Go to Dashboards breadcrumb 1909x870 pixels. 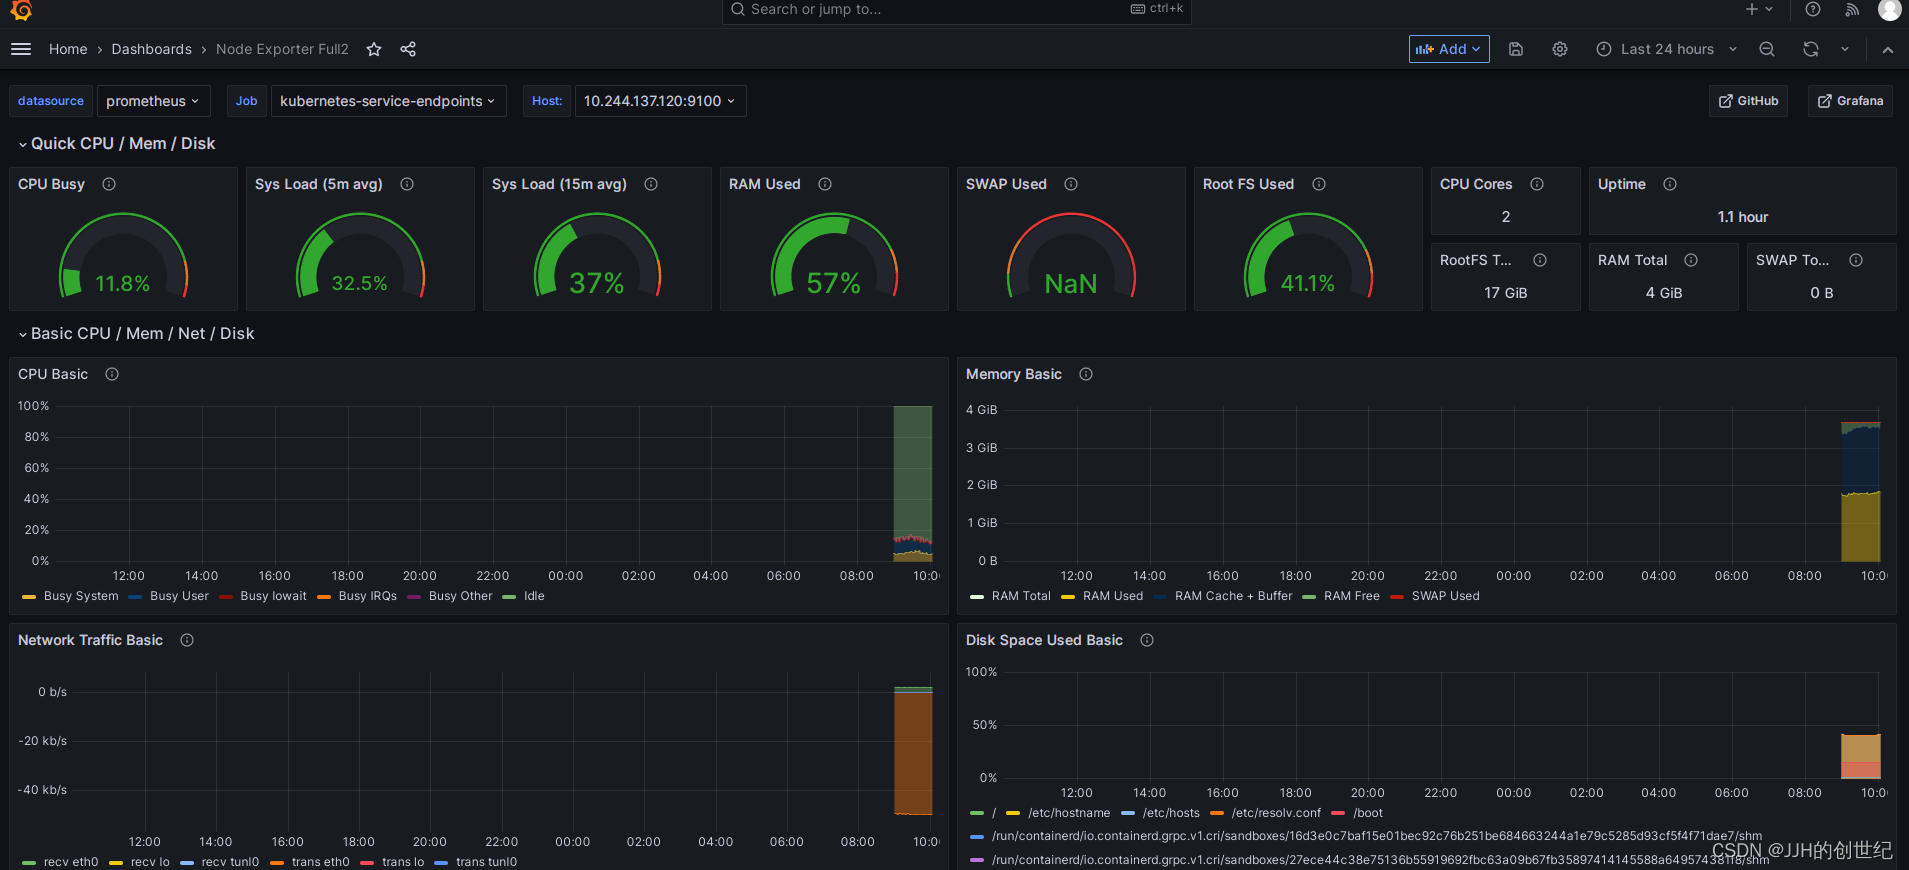click(x=152, y=49)
